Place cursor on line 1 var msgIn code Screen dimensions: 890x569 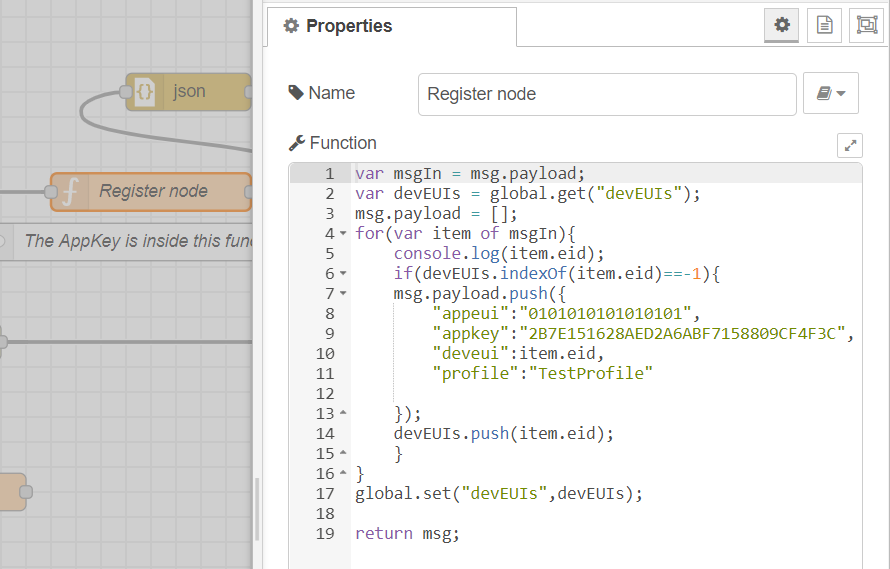pos(469,174)
